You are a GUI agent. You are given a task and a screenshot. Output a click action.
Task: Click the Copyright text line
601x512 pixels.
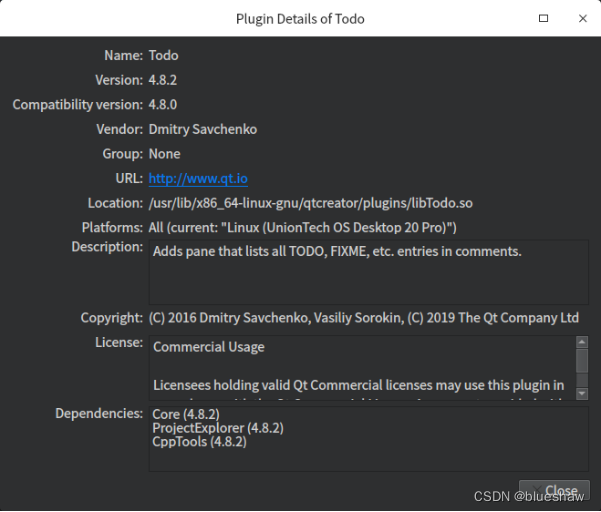pos(364,318)
